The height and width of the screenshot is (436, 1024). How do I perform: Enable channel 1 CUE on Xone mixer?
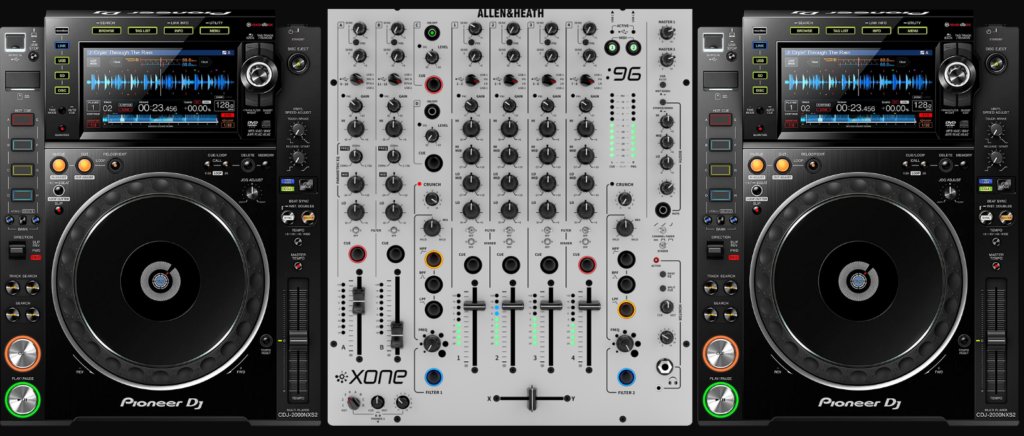click(x=472, y=265)
